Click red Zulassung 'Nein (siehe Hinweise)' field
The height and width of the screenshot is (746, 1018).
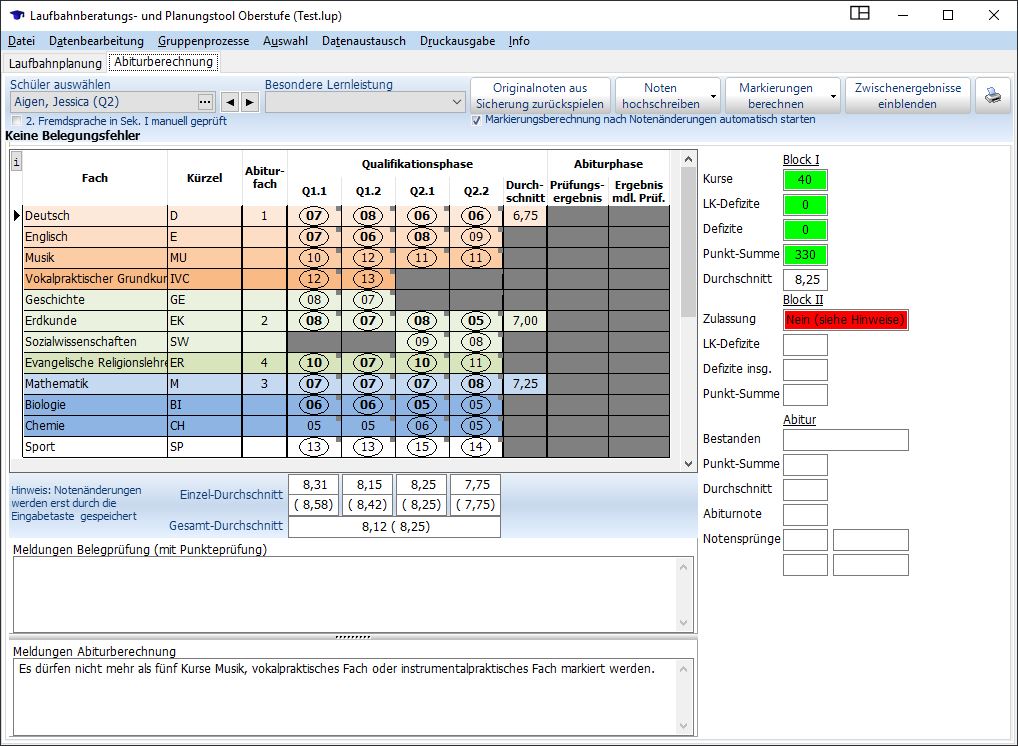click(845, 319)
